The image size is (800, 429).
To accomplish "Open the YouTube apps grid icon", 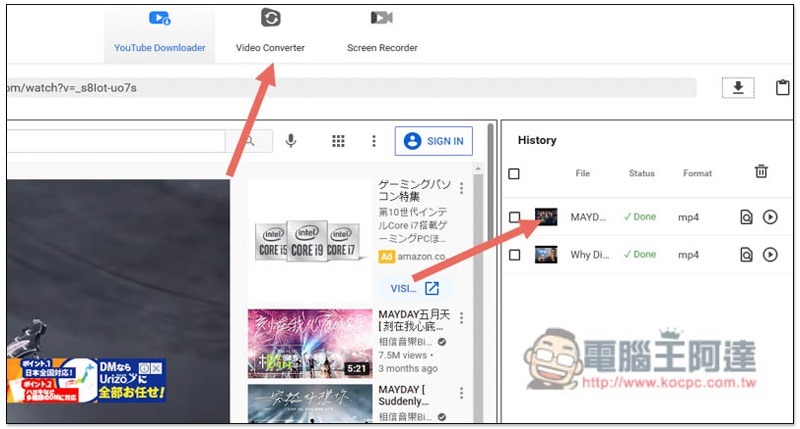I will (x=338, y=141).
